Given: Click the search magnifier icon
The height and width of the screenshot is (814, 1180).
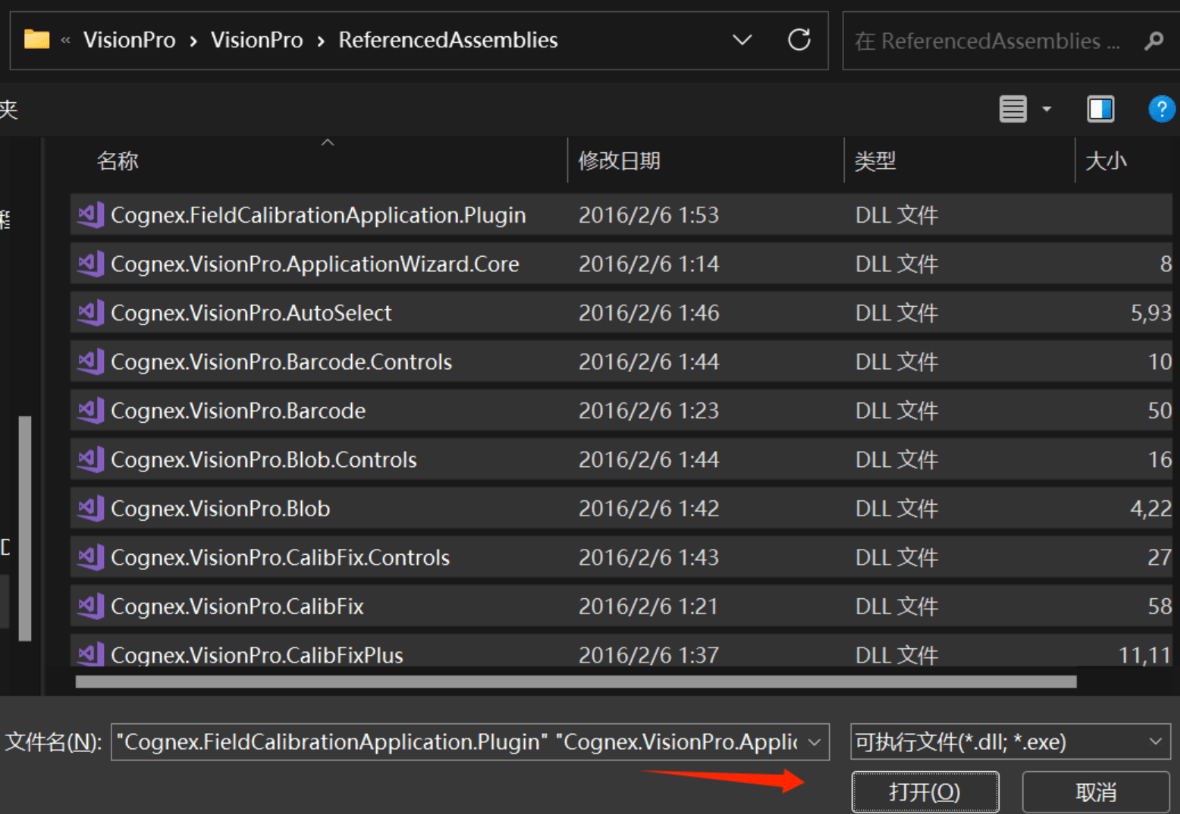Looking at the screenshot, I should pyautogui.click(x=1154, y=41).
